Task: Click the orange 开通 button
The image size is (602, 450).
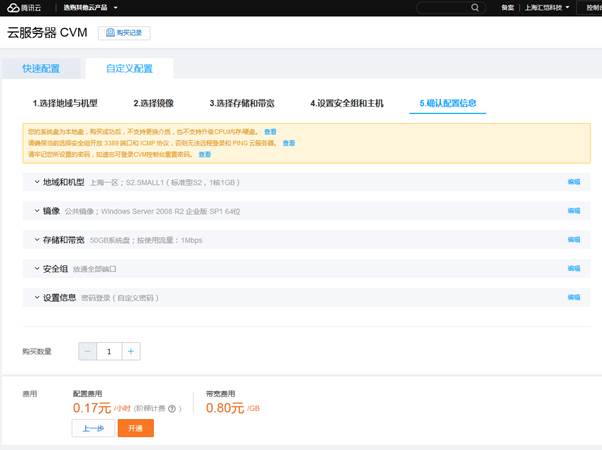Action: (x=135, y=428)
